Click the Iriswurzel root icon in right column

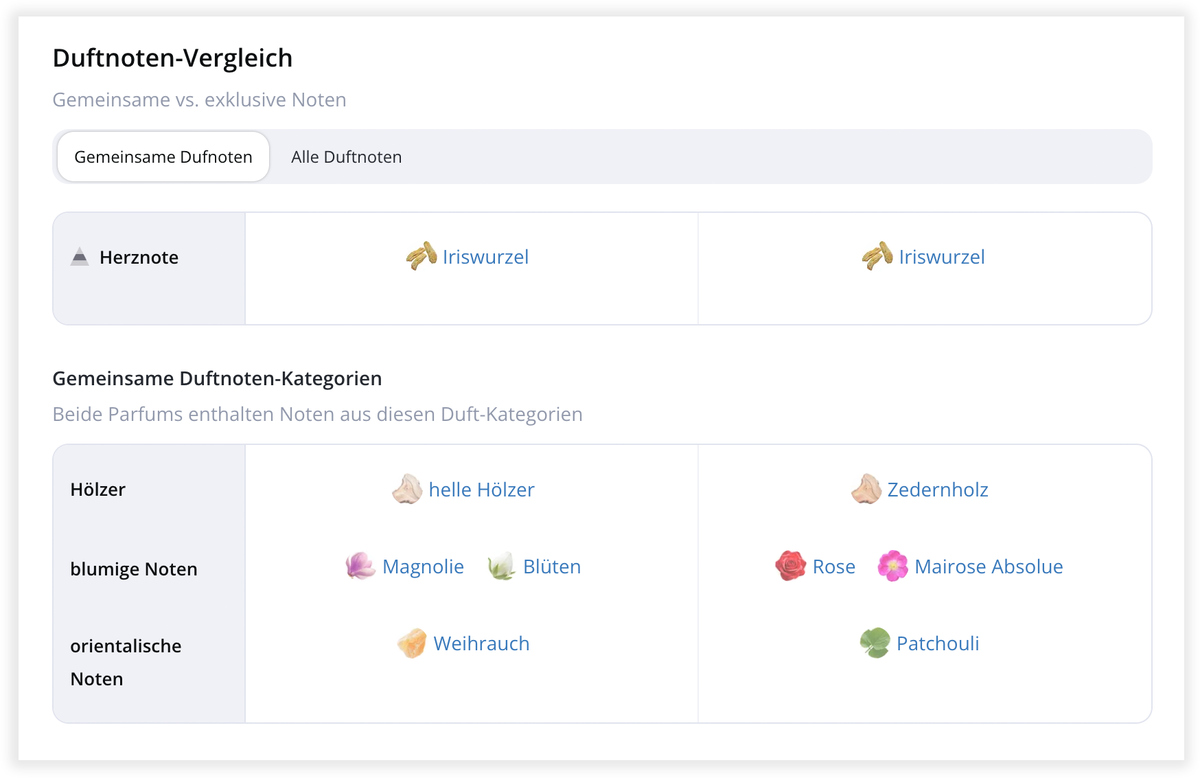(x=878, y=257)
